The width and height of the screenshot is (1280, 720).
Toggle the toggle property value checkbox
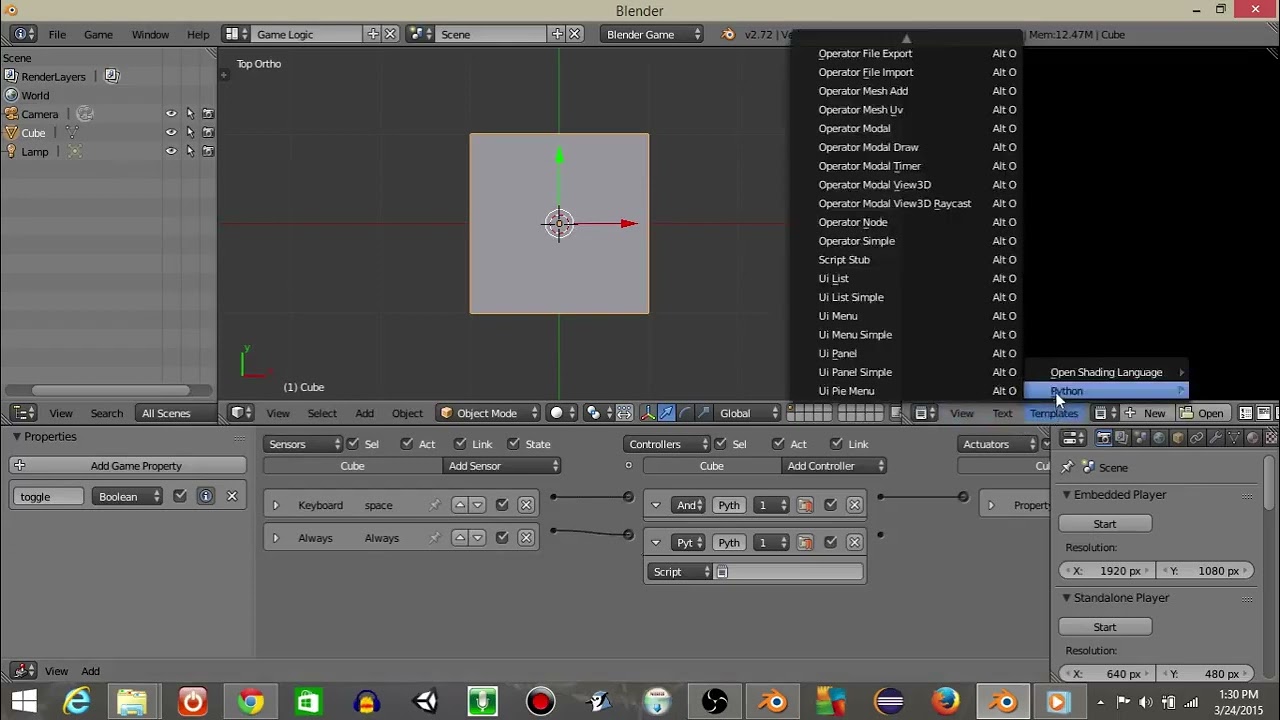[180, 496]
